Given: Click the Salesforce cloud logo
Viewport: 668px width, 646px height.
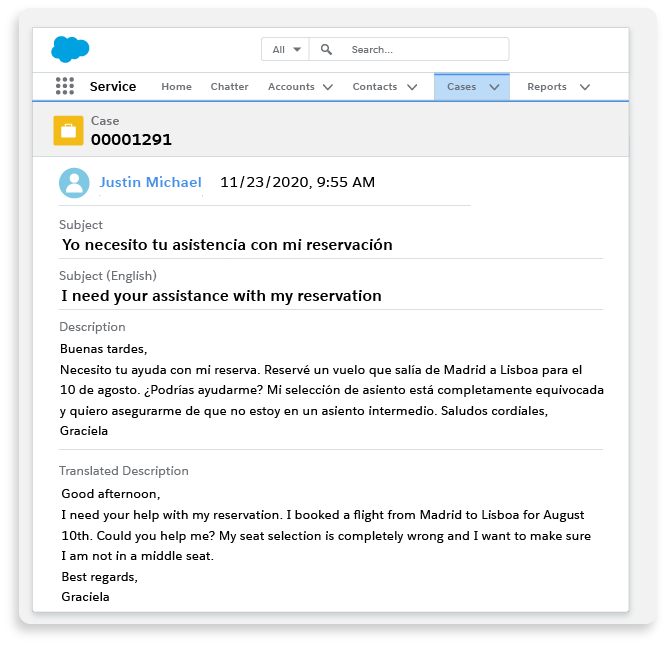Looking at the screenshot, I should [70, 49].
